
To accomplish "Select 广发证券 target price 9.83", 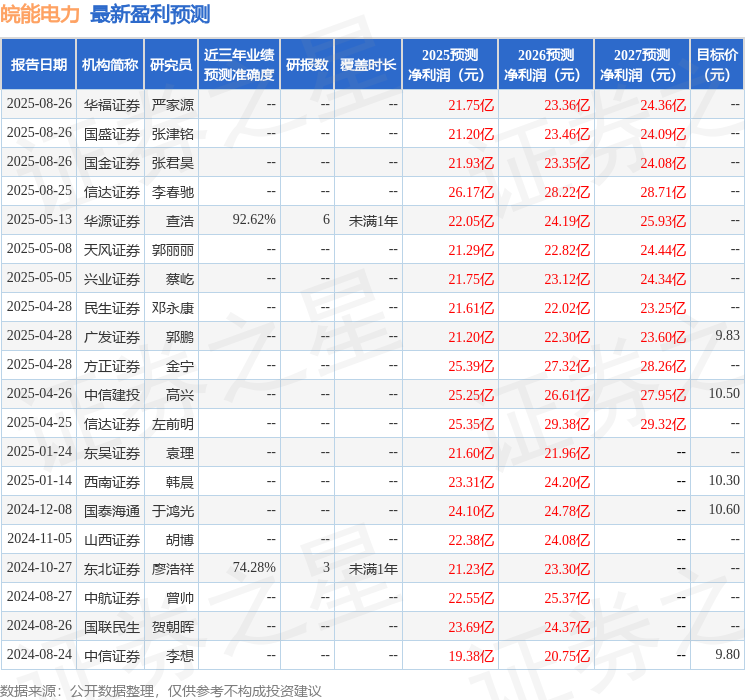I will tap(727, 336).
